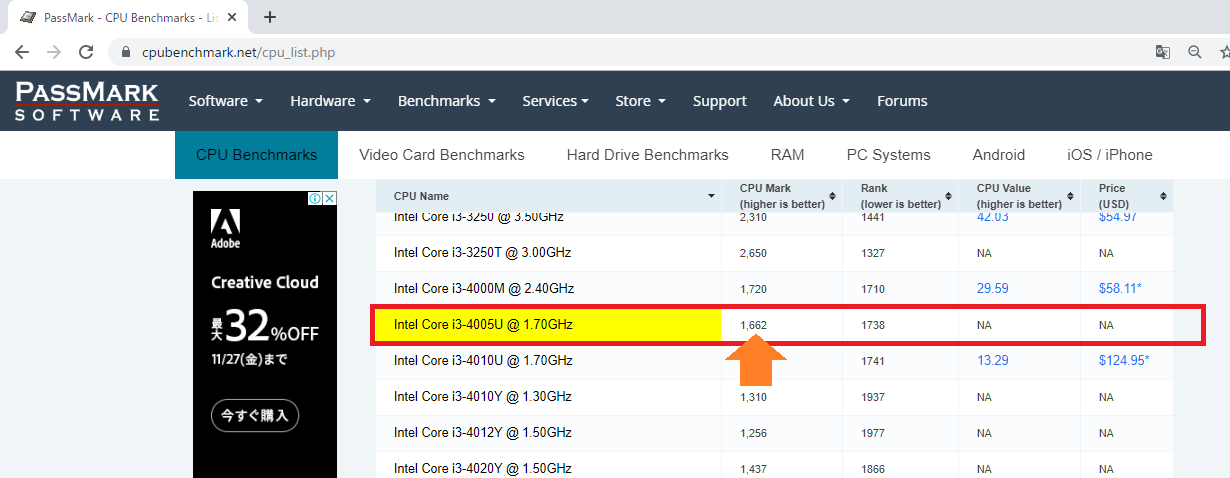Go to the Forums page
The width and height of the screenshot is (1230, 478).
click(902, 101)
